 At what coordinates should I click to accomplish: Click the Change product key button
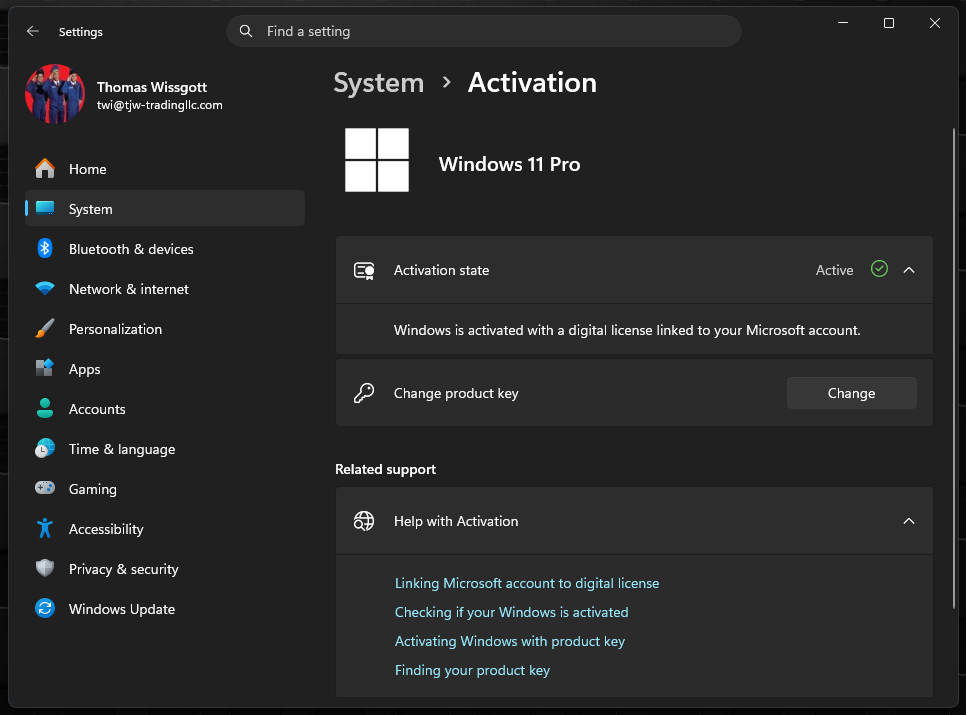[x=851, y=393]
